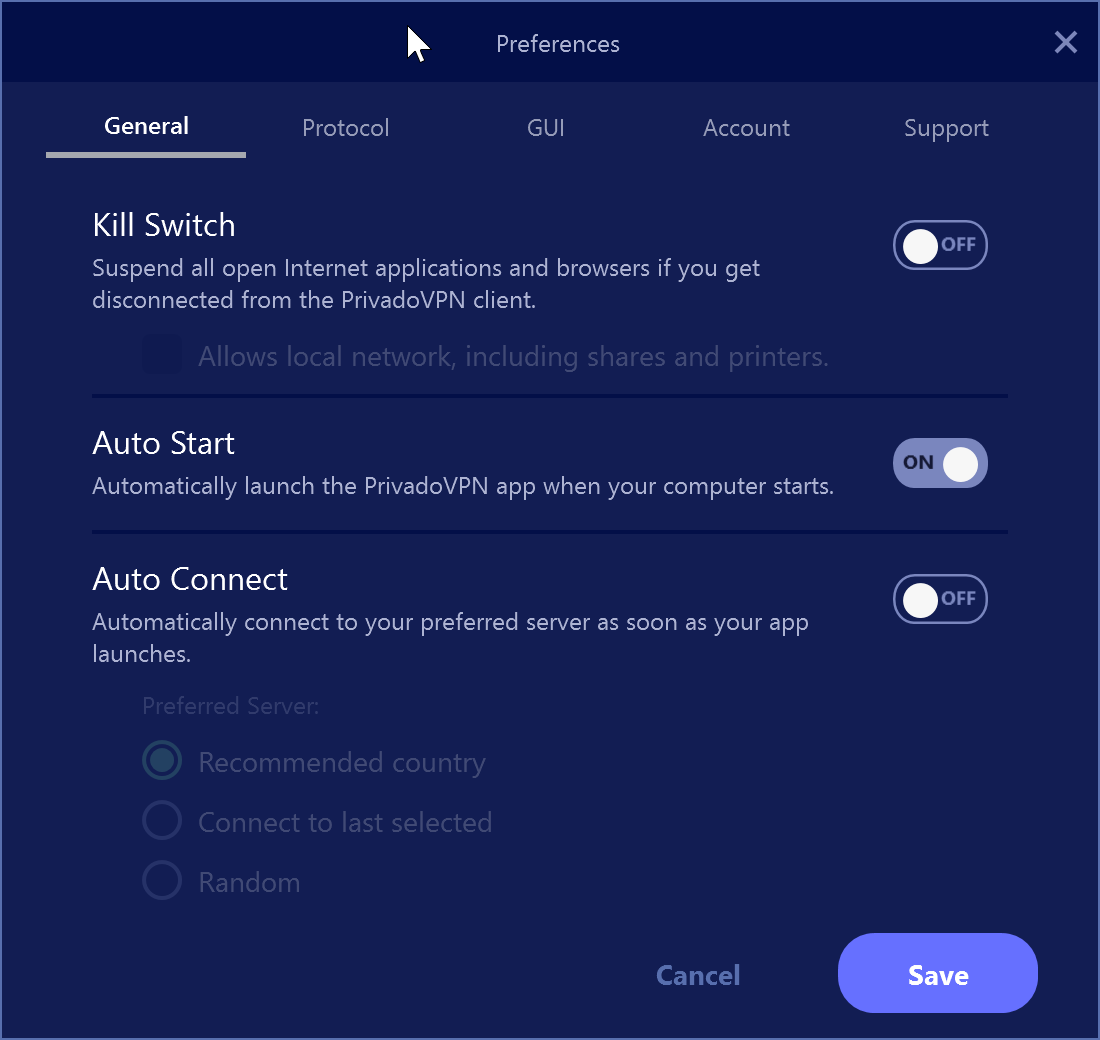Go to the GUI tab

[x=545, y=128]
